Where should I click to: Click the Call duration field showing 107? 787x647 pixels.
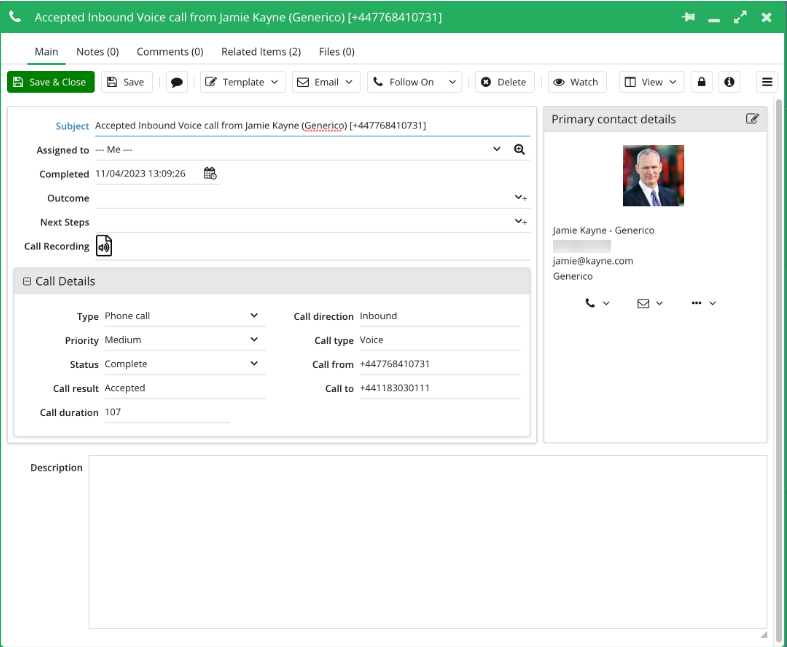coord(167,412)
